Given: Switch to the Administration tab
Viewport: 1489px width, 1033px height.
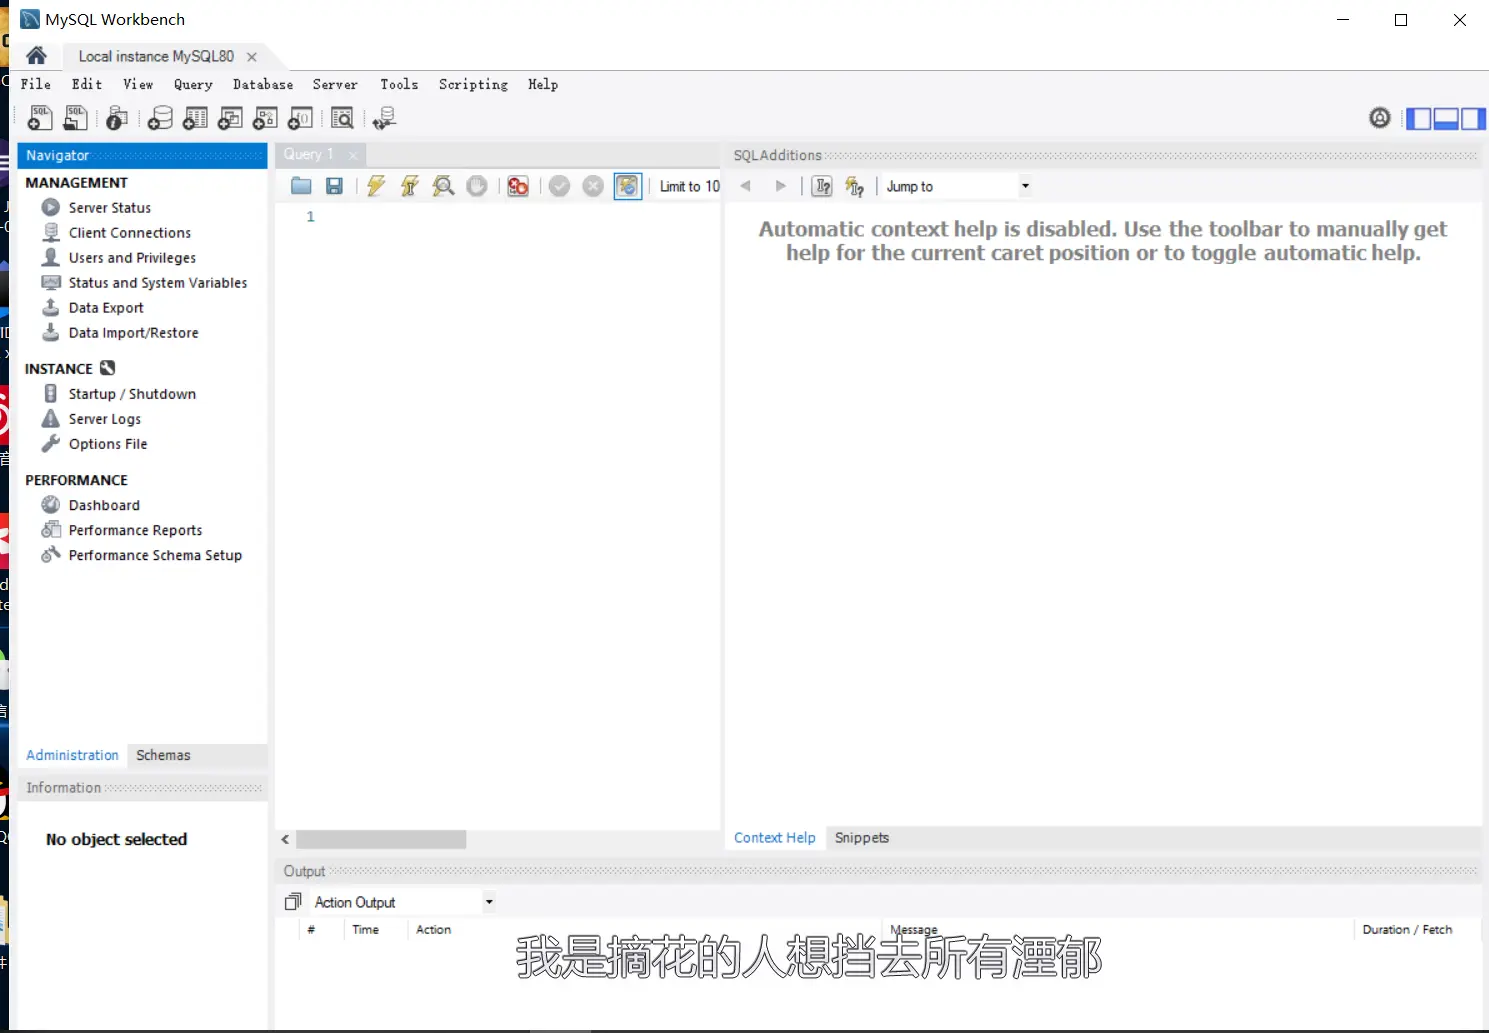Looking at the screenshot, I should click(x=72, y=755).
